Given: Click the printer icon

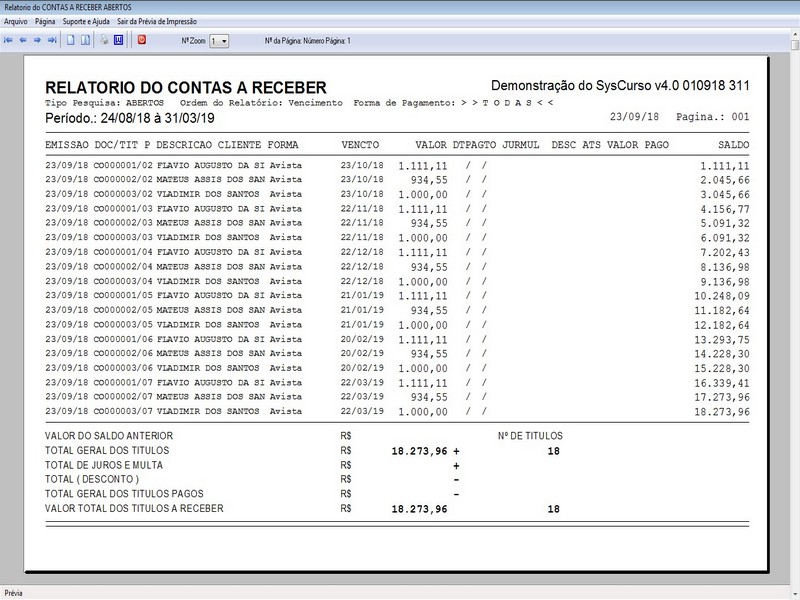Looking at the screenshot, I should (104, 40).
